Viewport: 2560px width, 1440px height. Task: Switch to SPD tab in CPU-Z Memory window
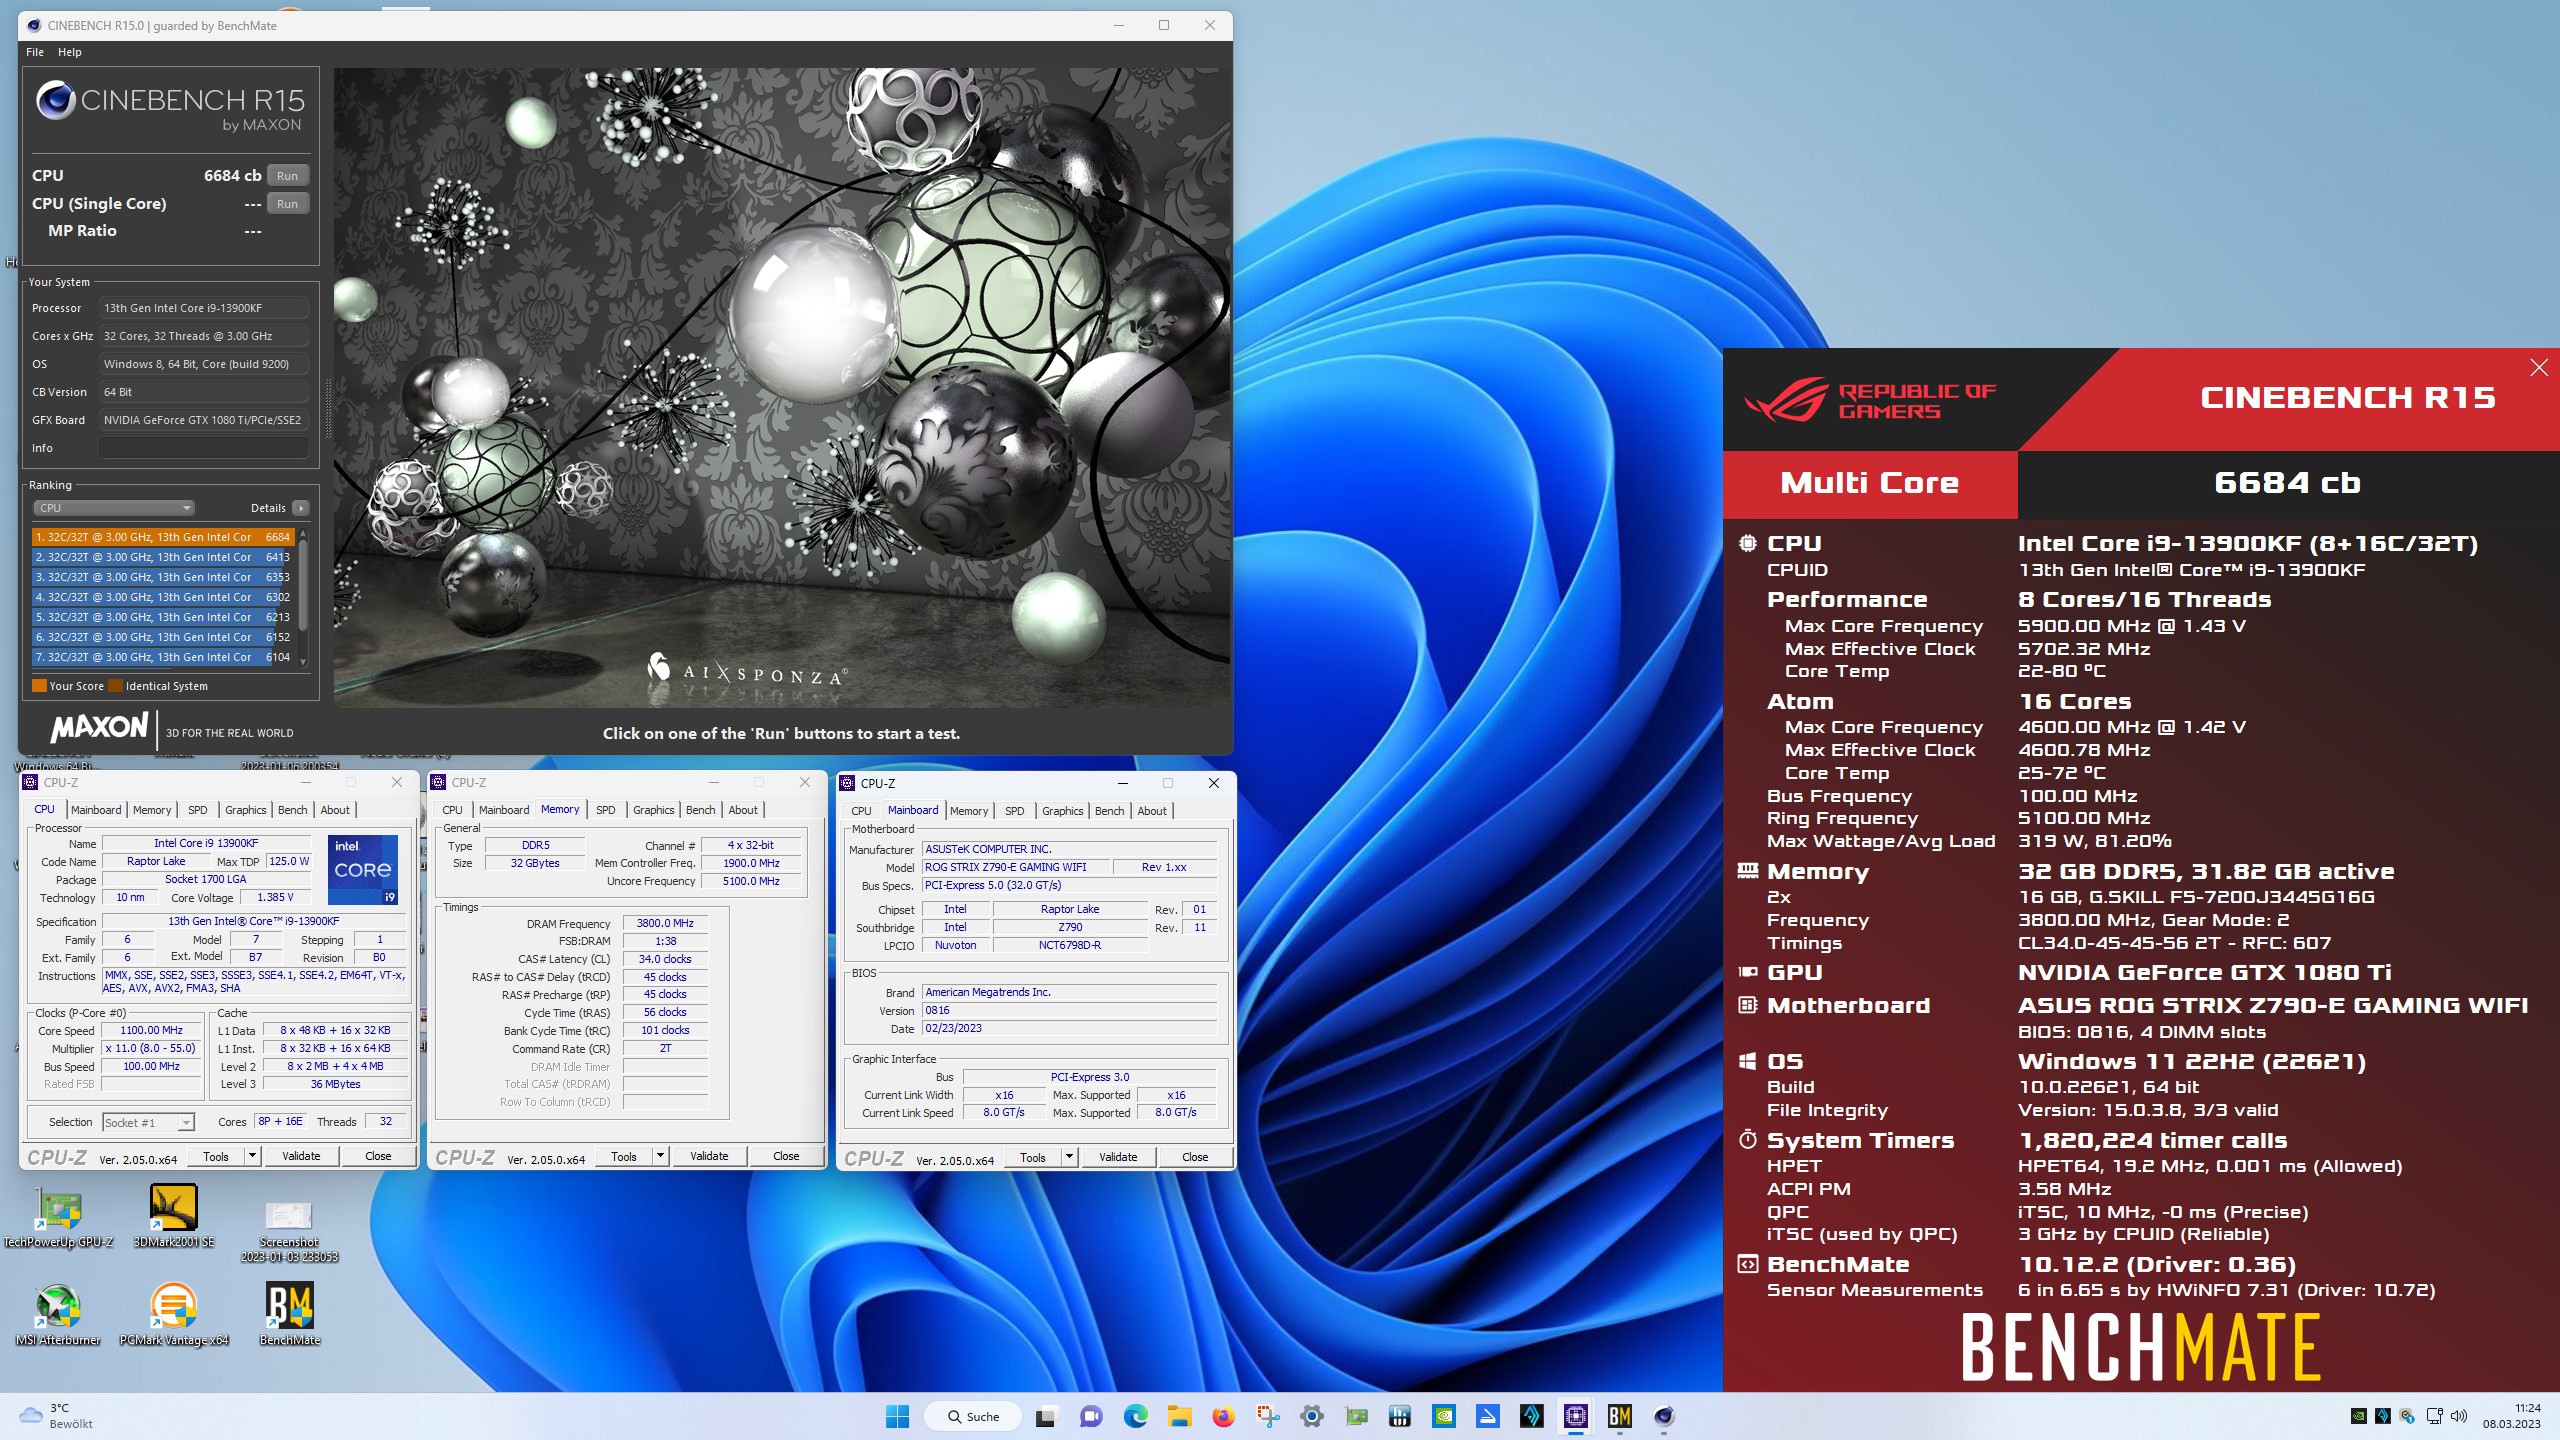pyautogui.click(x=605, y=810)
